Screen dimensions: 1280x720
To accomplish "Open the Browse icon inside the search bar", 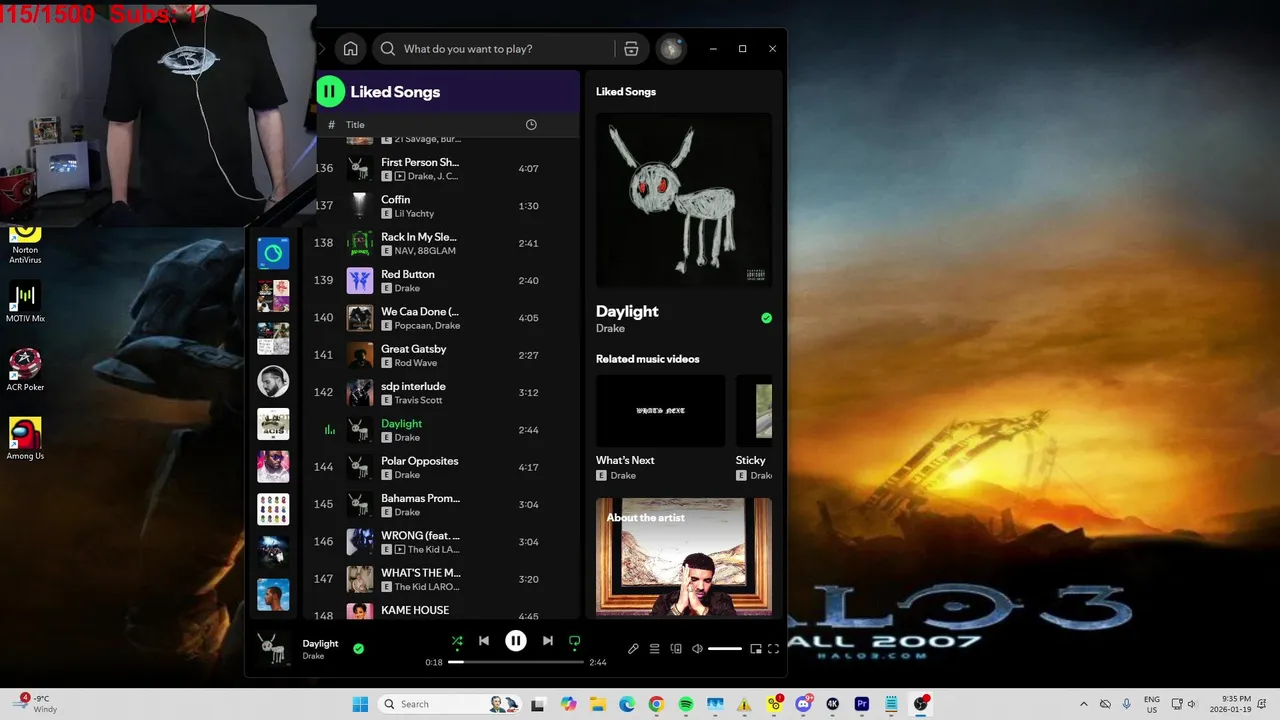I will click(631, 48).
